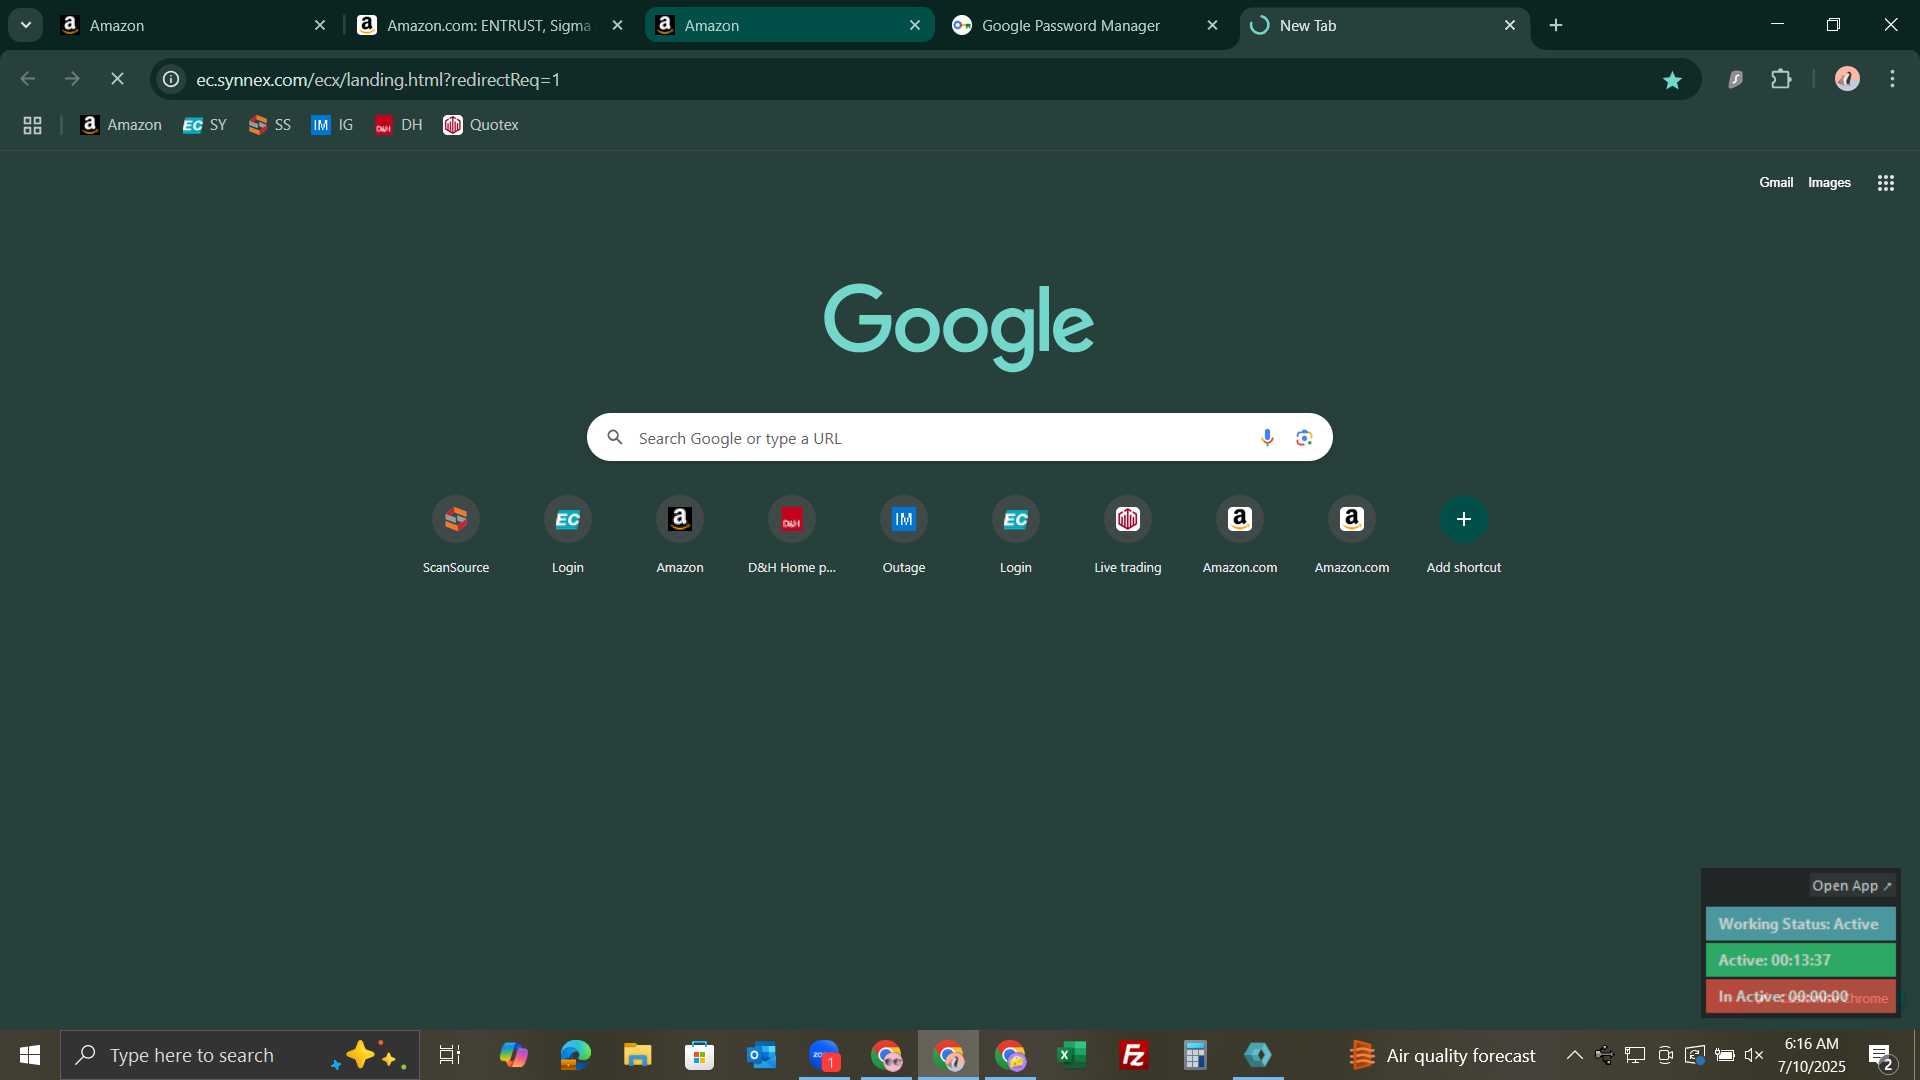
Task: Open the apps grid in bookmarks bar
Action: pyautogui.click(x=32, y=125)
